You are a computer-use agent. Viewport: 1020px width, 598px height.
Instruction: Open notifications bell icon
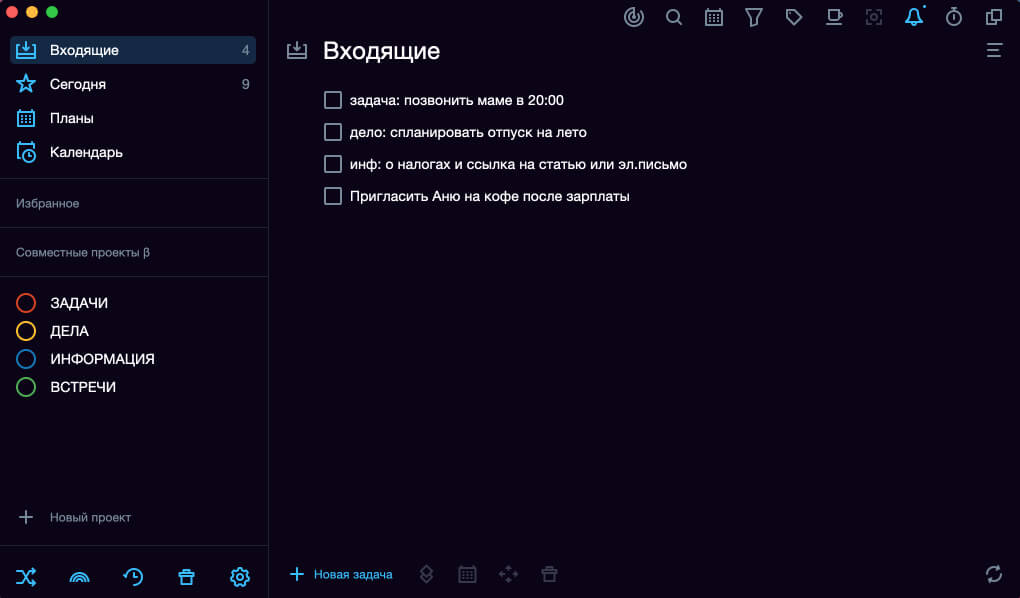[x=914, y=17]
